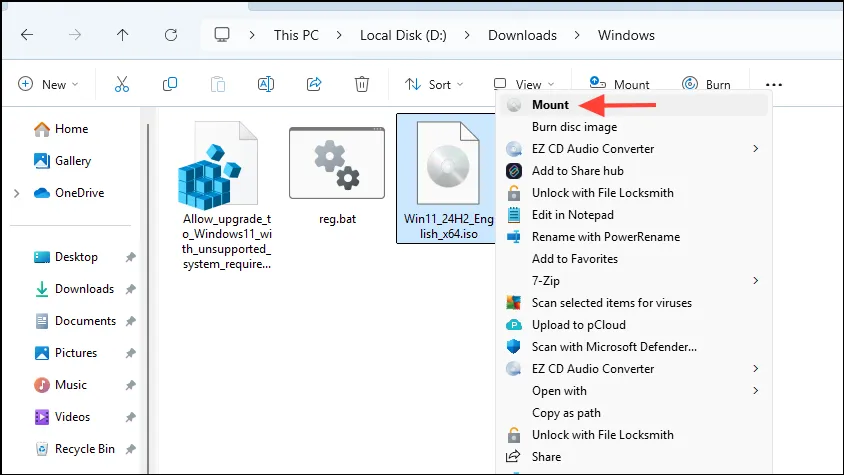The image size is (844, 475).
Task: Select Mount in the context menu
Action: (634, 105)
